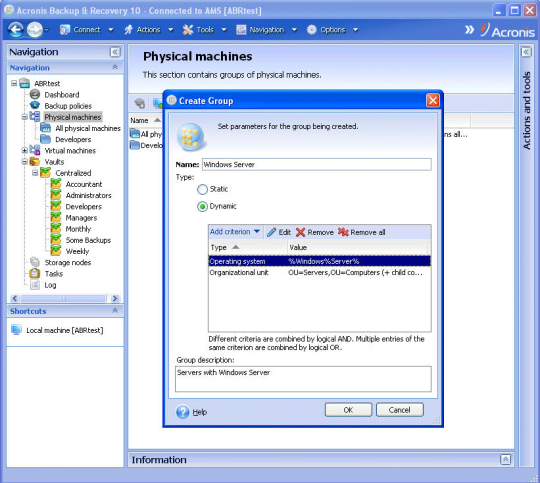Open the Options menu
Image resolution: width=540 pixels, height=483 pixels.
point(333,30)
